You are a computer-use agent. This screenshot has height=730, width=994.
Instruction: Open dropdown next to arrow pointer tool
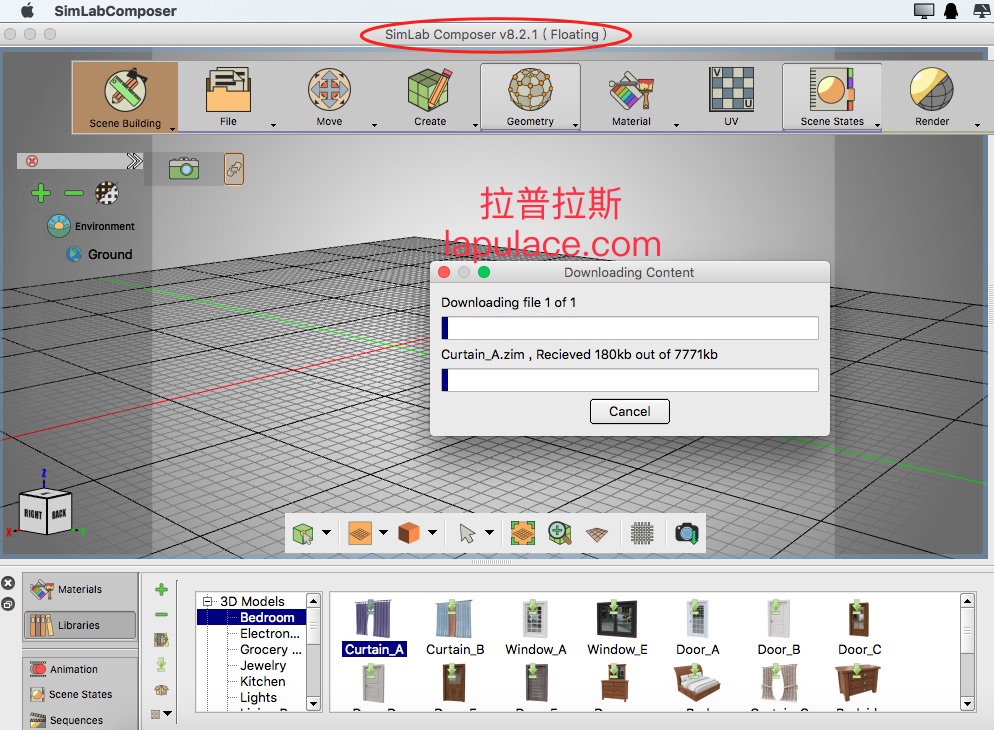coord(489,532)
